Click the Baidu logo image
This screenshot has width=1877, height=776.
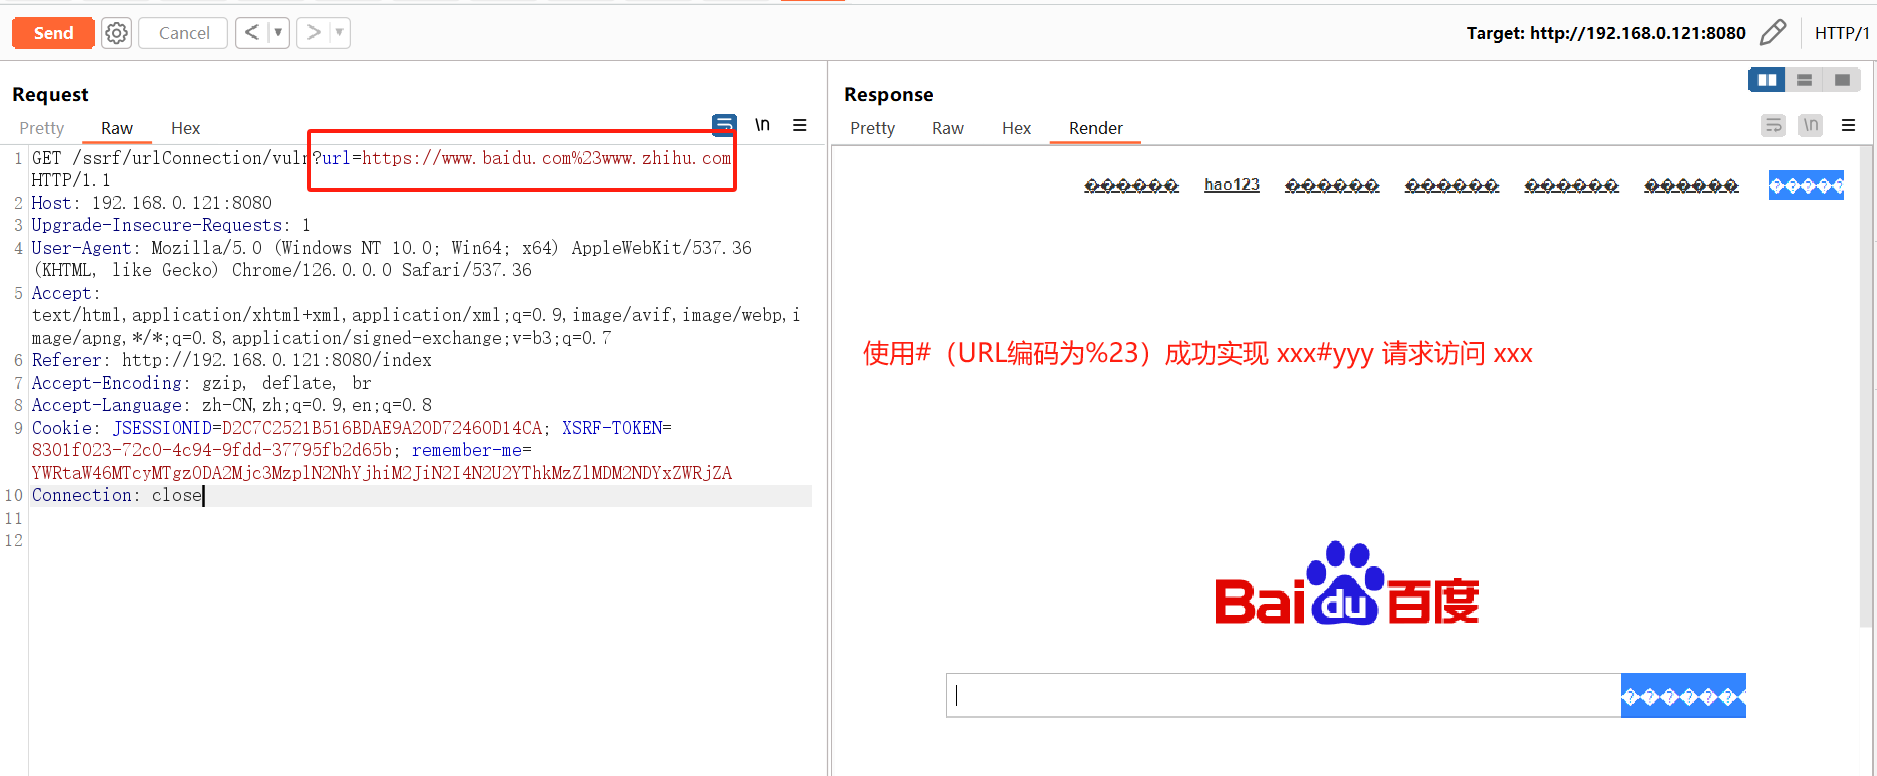tap(1347, 584)
